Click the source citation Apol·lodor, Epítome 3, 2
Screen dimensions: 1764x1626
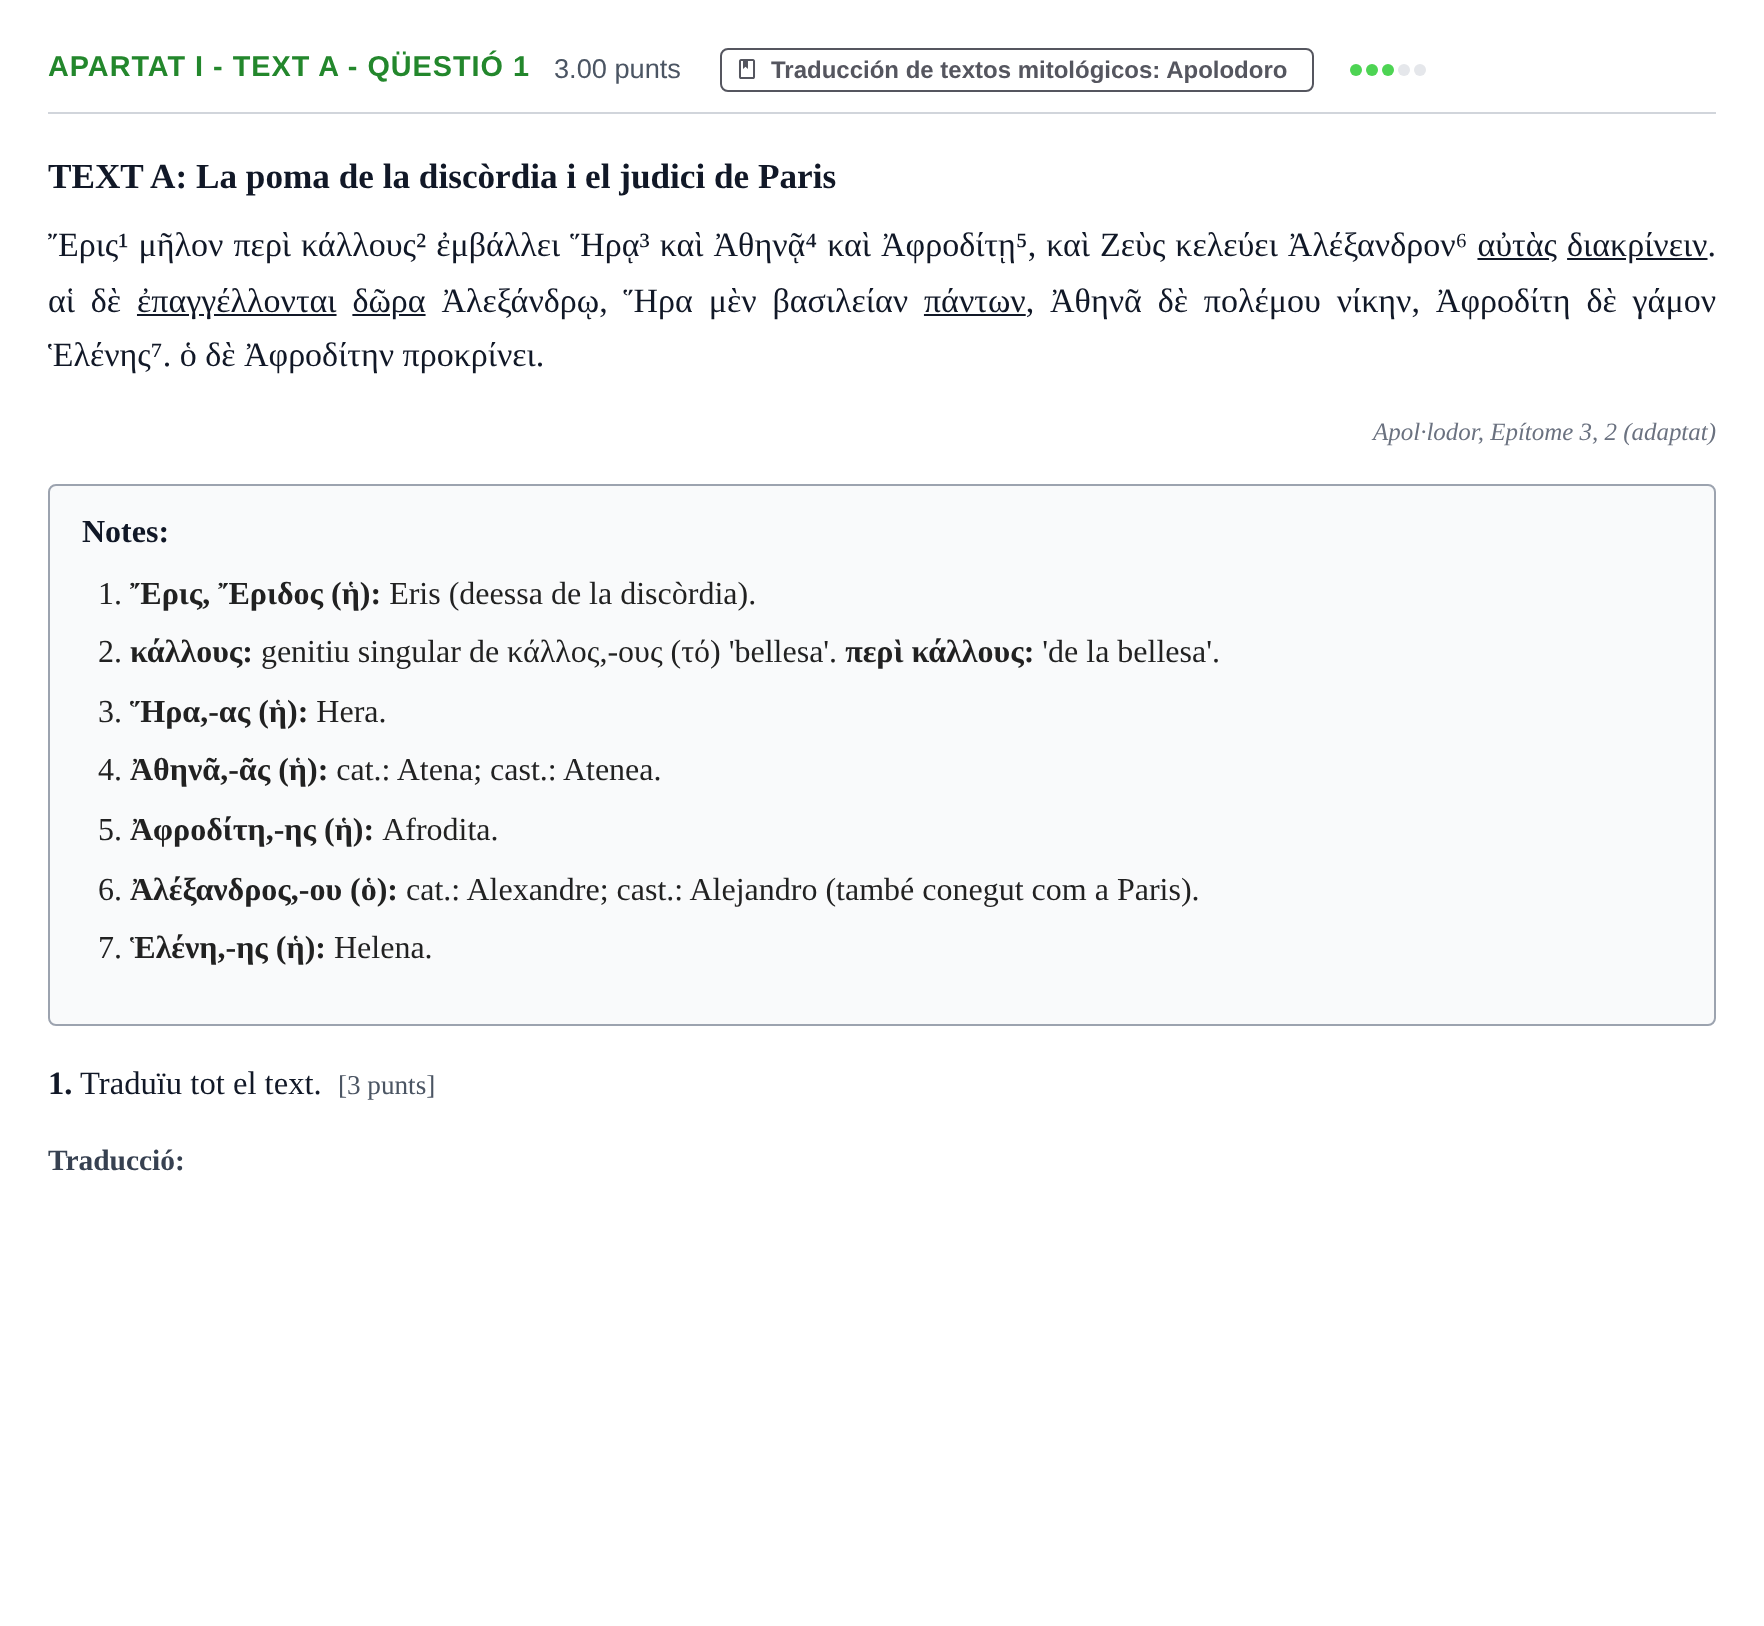(1544, 432)
